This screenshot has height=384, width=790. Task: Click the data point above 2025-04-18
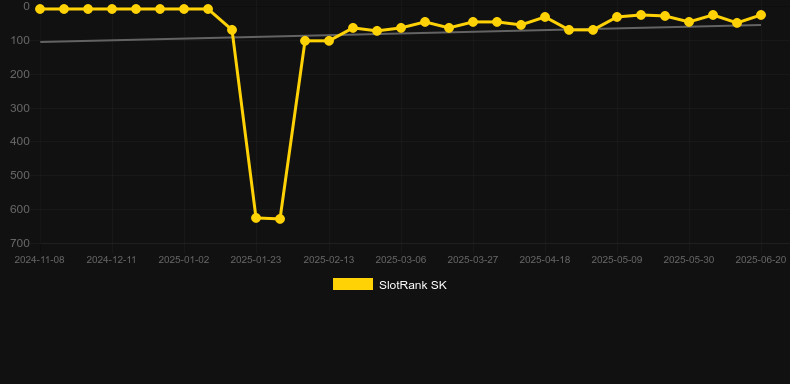545,17
